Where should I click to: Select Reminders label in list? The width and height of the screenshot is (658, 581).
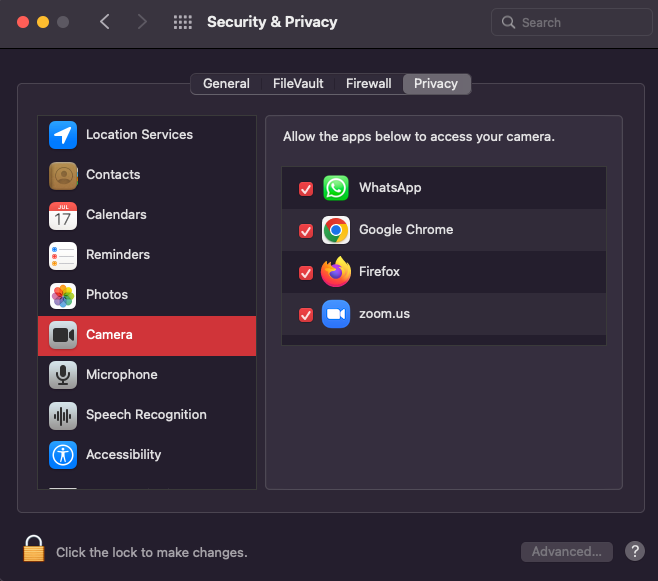118,255
